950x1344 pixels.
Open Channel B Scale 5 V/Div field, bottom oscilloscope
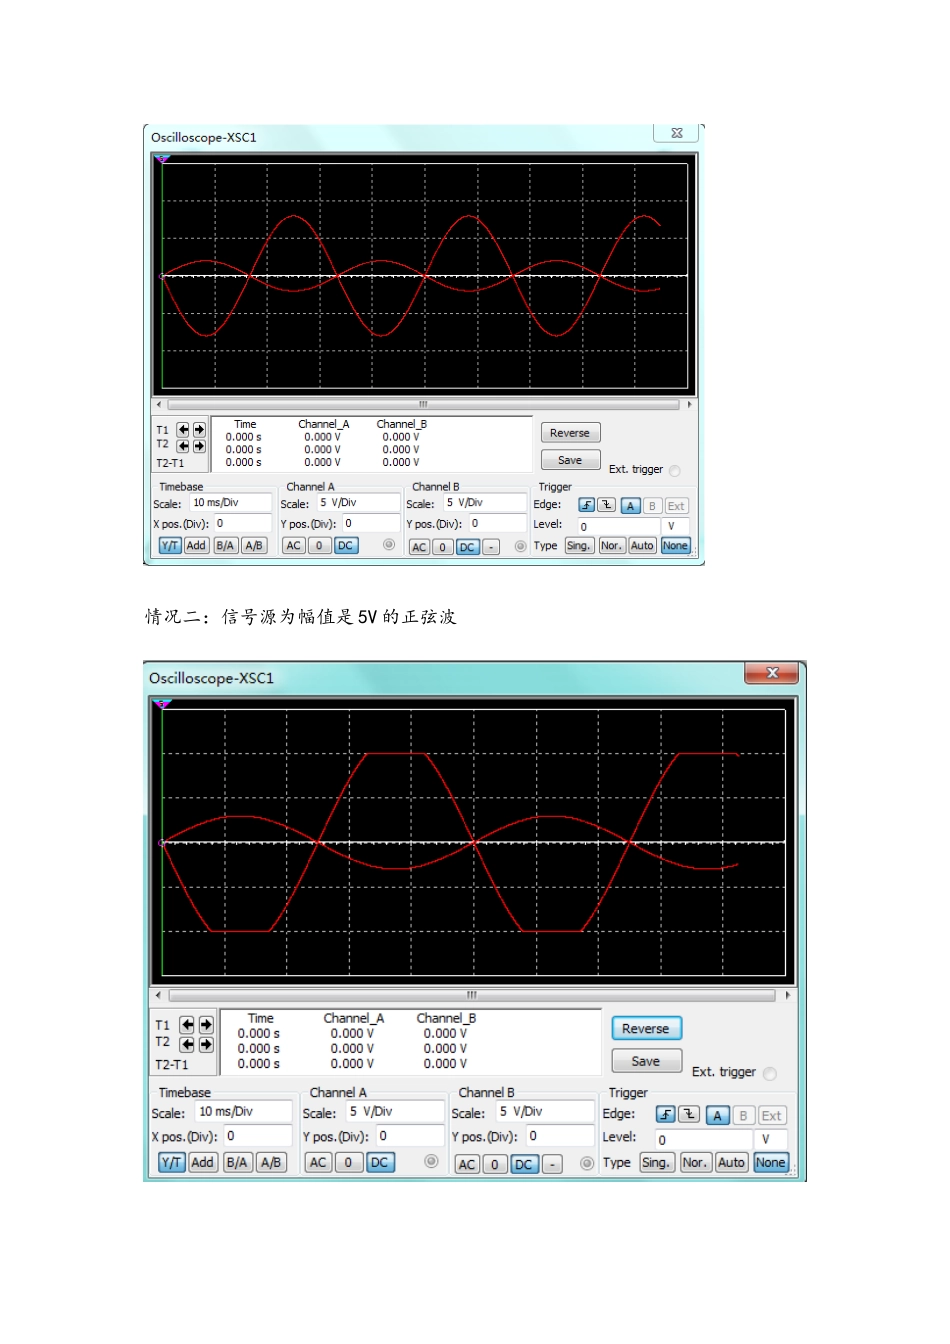(x=544, y=1112)
